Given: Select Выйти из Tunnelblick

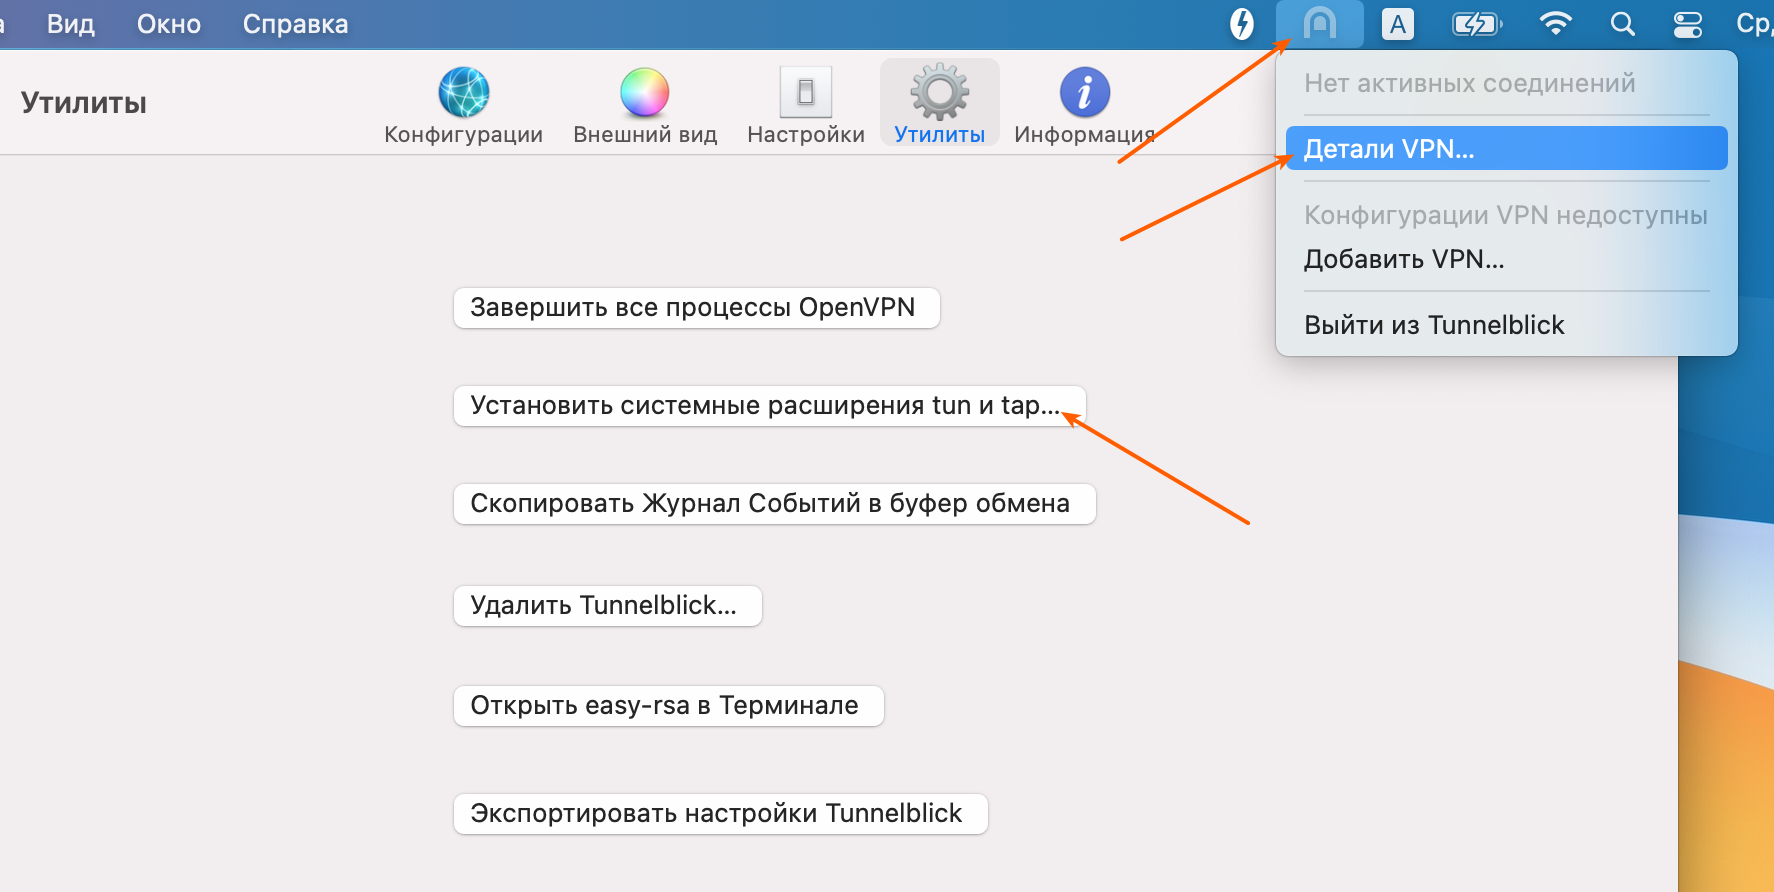Looking at the screenshot, I should coord(1434,325).
